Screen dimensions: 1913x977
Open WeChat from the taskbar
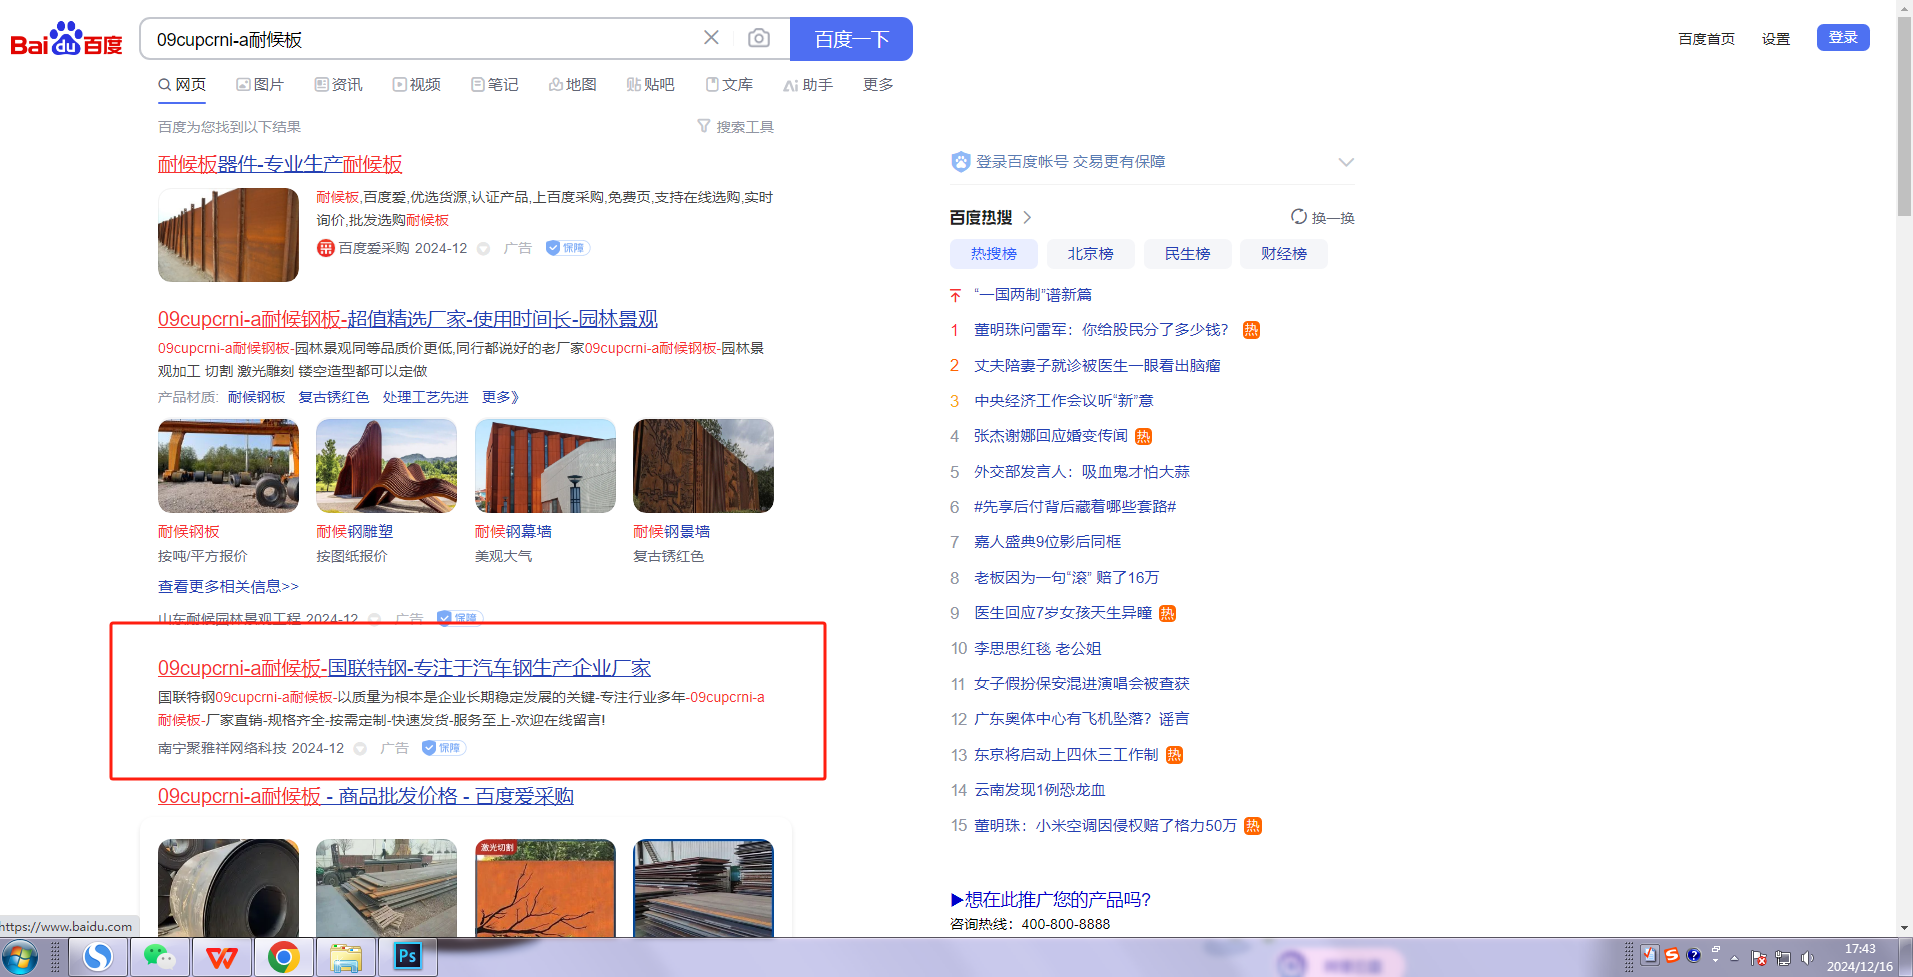pyautogui.click(x=159, y=957)
